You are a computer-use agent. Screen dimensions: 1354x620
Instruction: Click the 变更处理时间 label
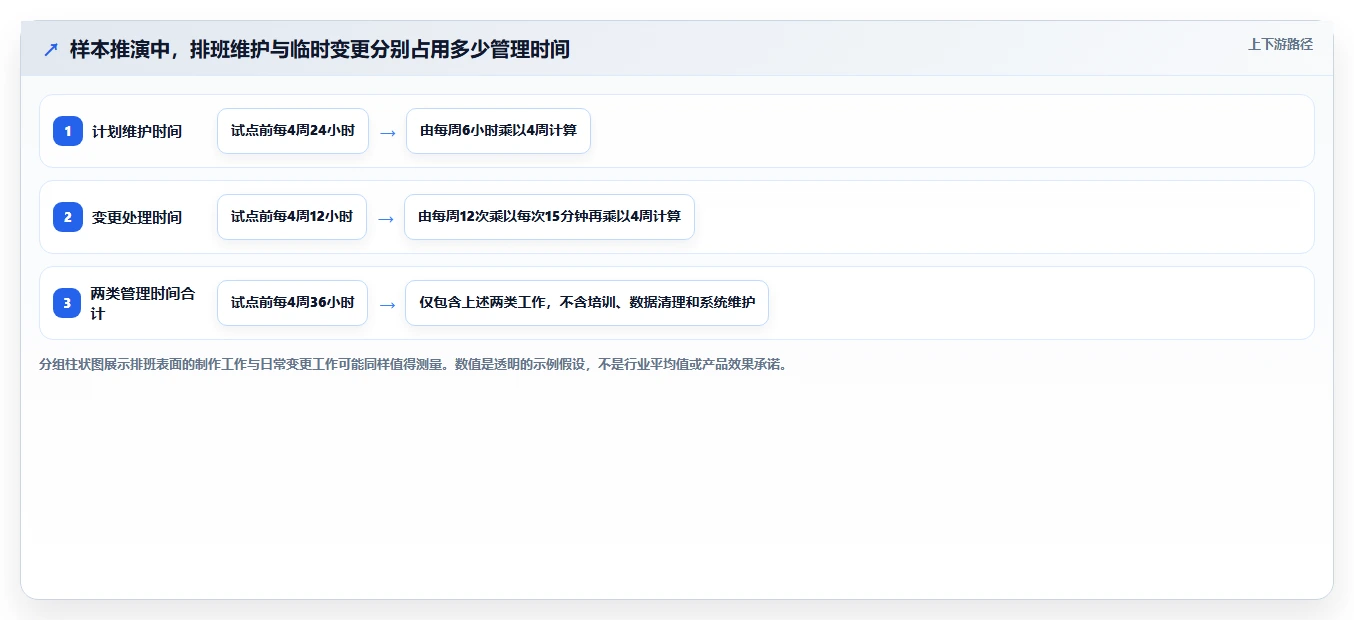(x=137, y=217)
